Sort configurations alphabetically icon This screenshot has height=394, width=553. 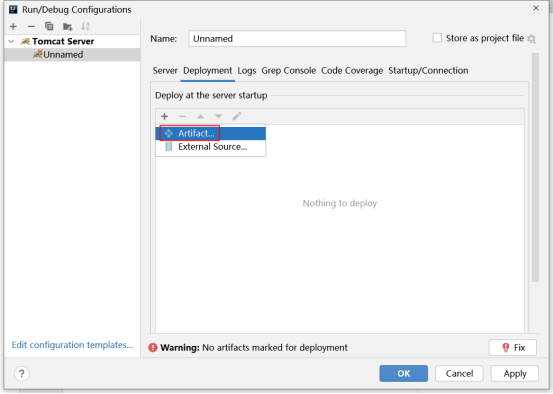pyautogui.click(x=85, y=26)
